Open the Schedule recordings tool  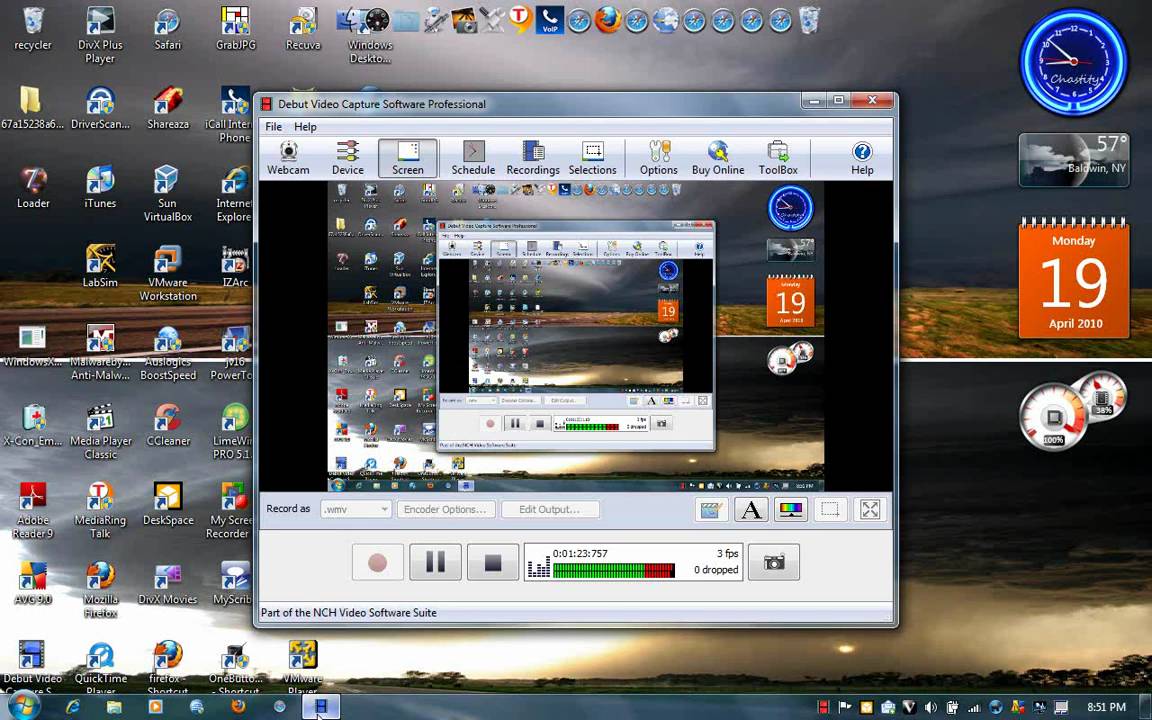(x=473, y=158)
